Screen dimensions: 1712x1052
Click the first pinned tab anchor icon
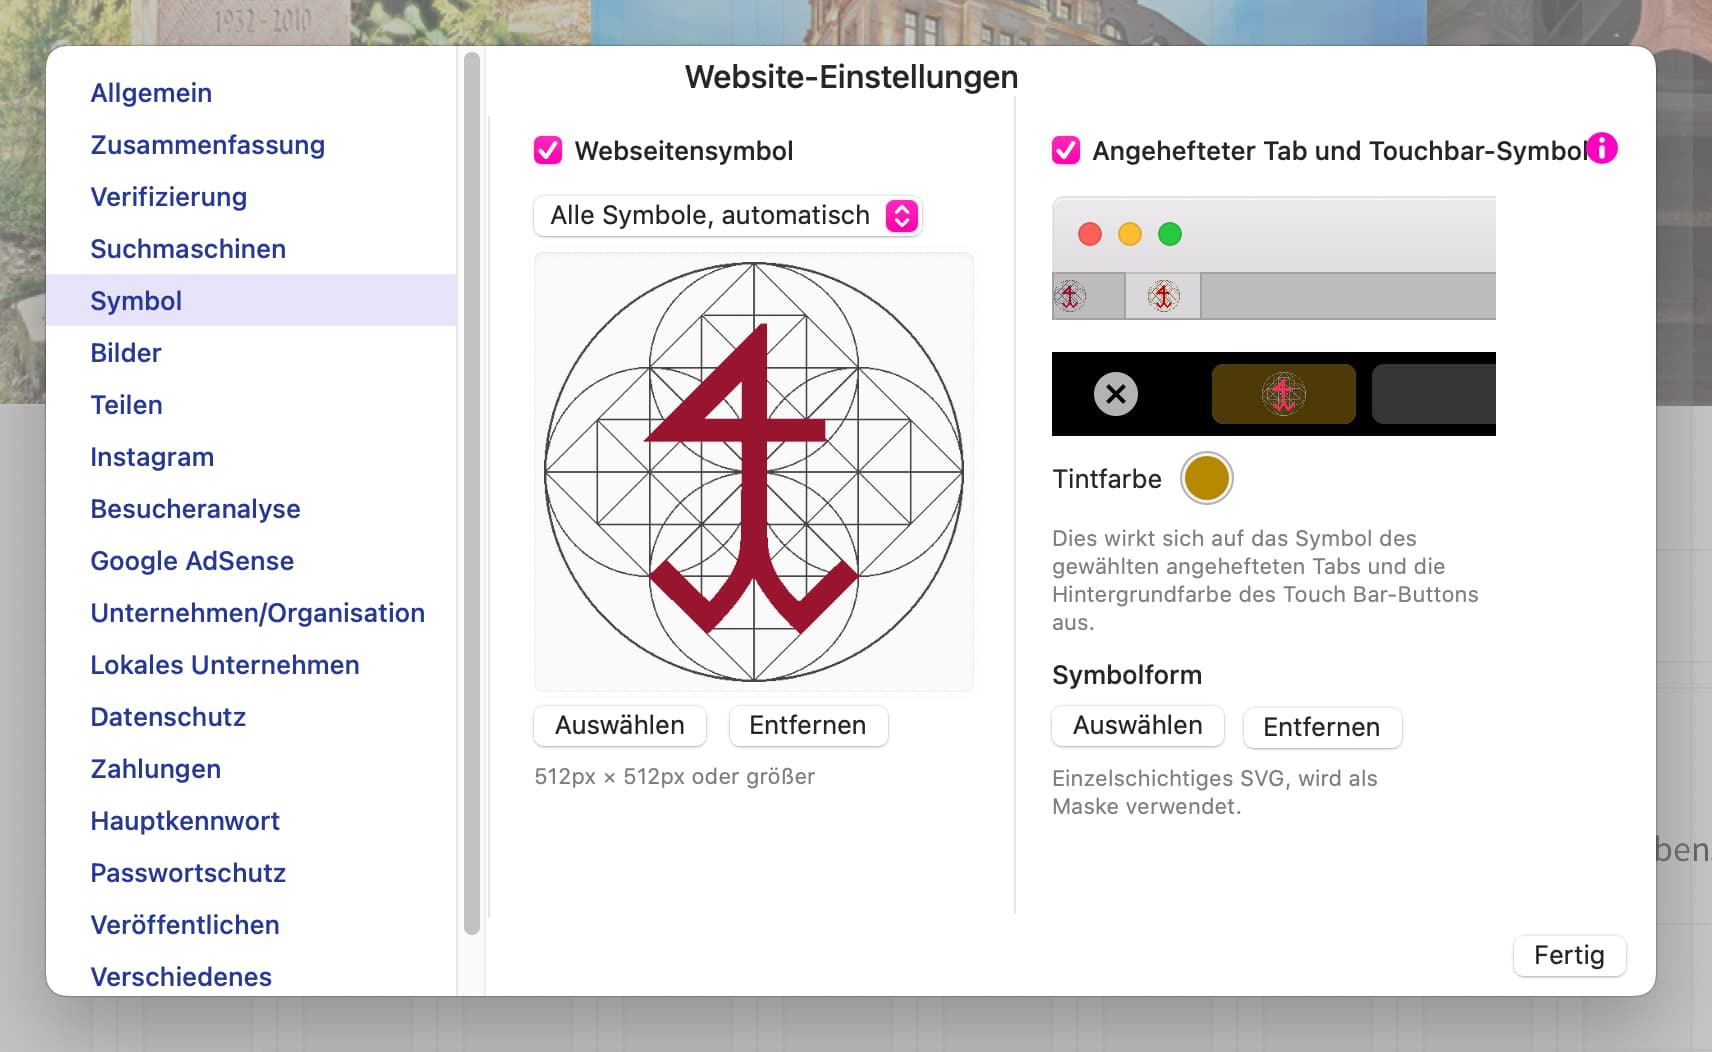point(1071,296)
